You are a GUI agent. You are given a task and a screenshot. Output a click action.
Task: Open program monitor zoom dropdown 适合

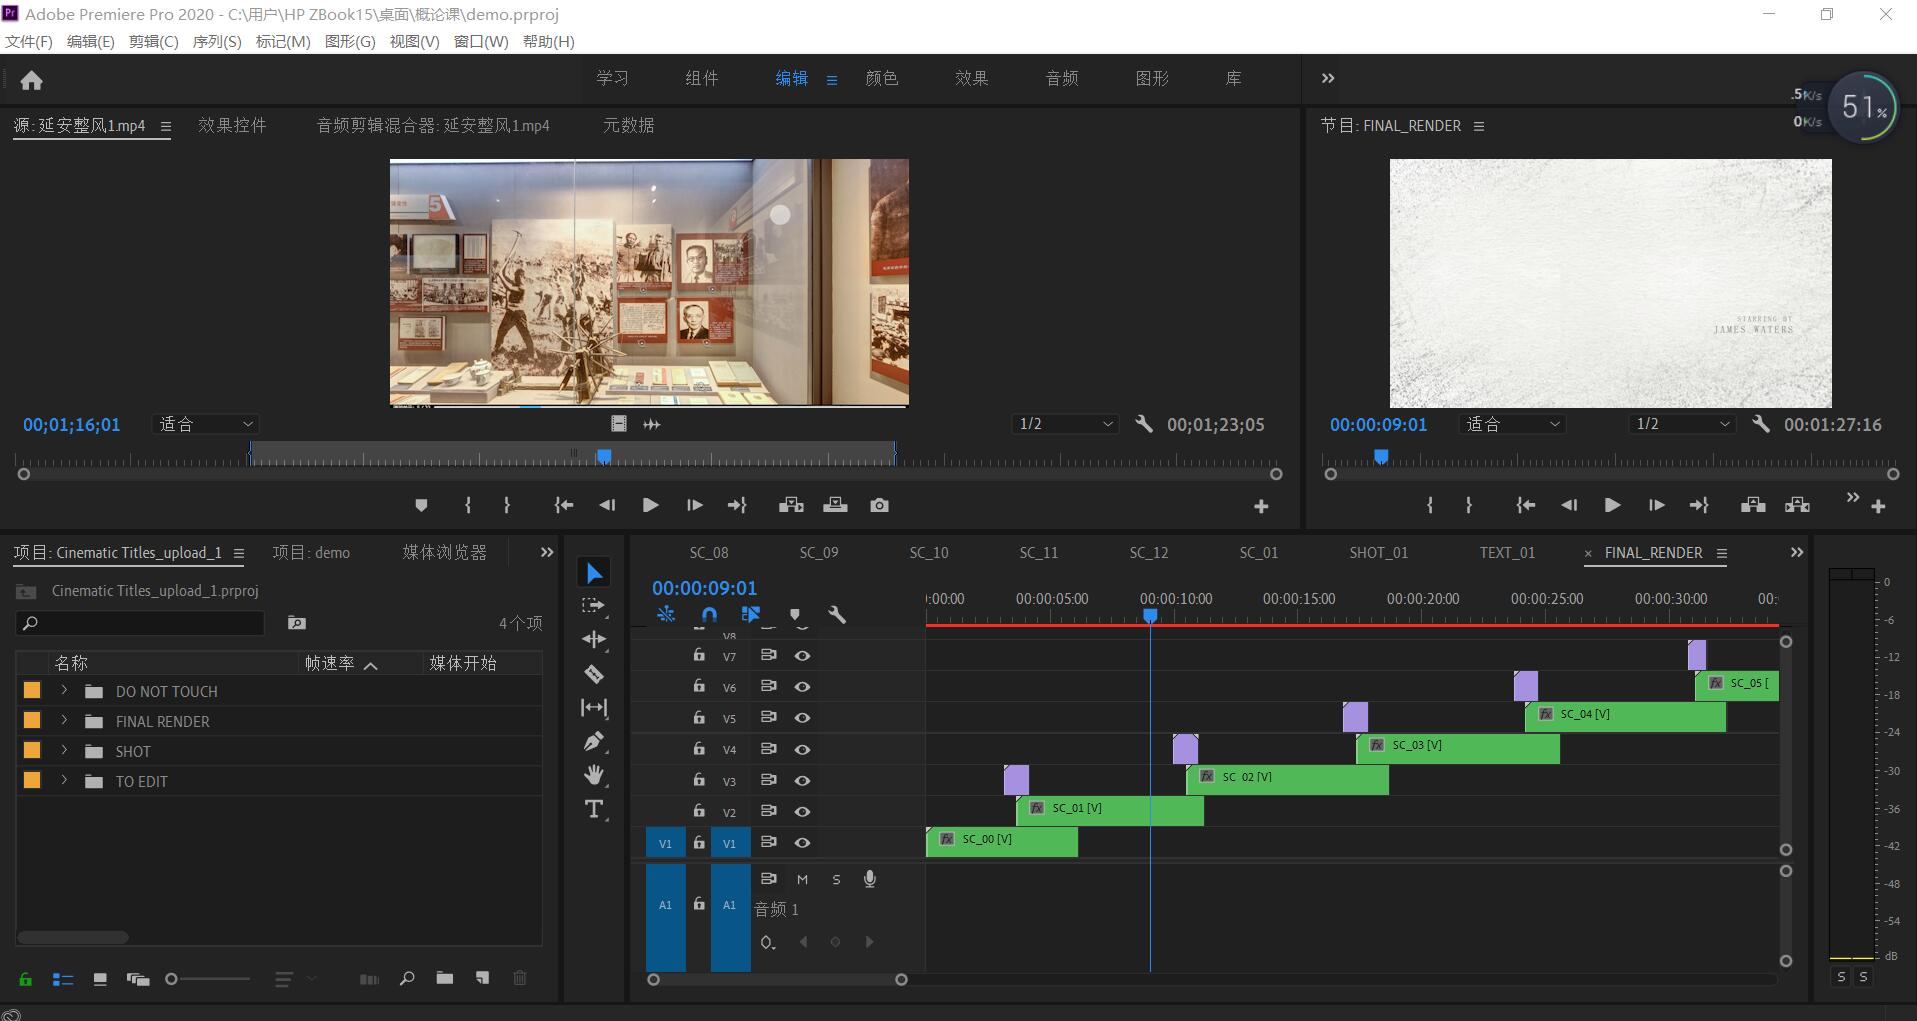pos(1512,424)
